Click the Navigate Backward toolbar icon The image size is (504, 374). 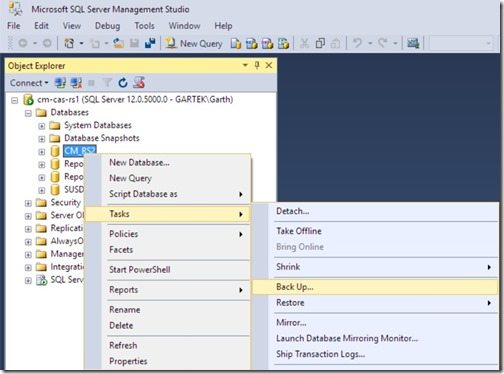[x=23, y=43]
